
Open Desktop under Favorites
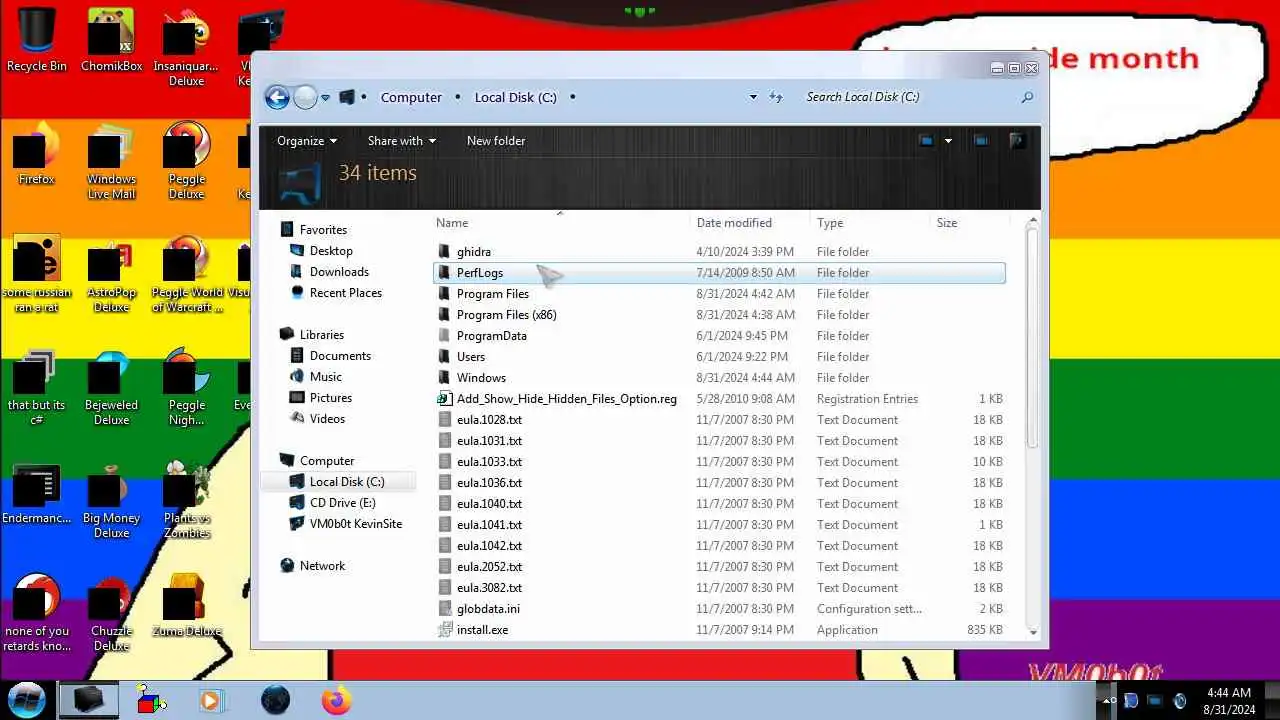pos(321,251)
